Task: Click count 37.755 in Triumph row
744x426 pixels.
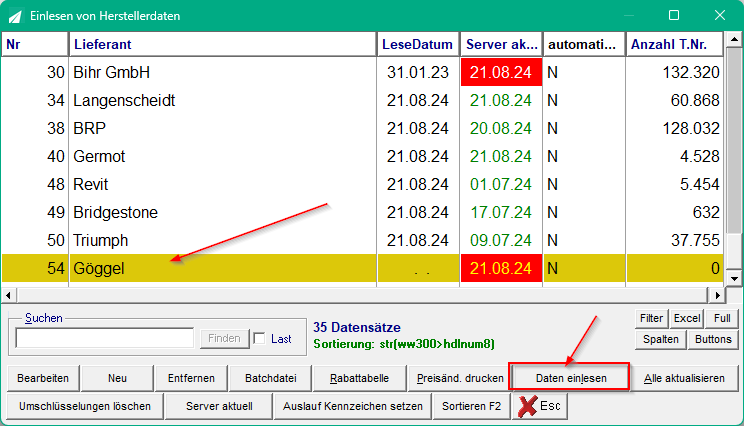Action: click(675, 240)
